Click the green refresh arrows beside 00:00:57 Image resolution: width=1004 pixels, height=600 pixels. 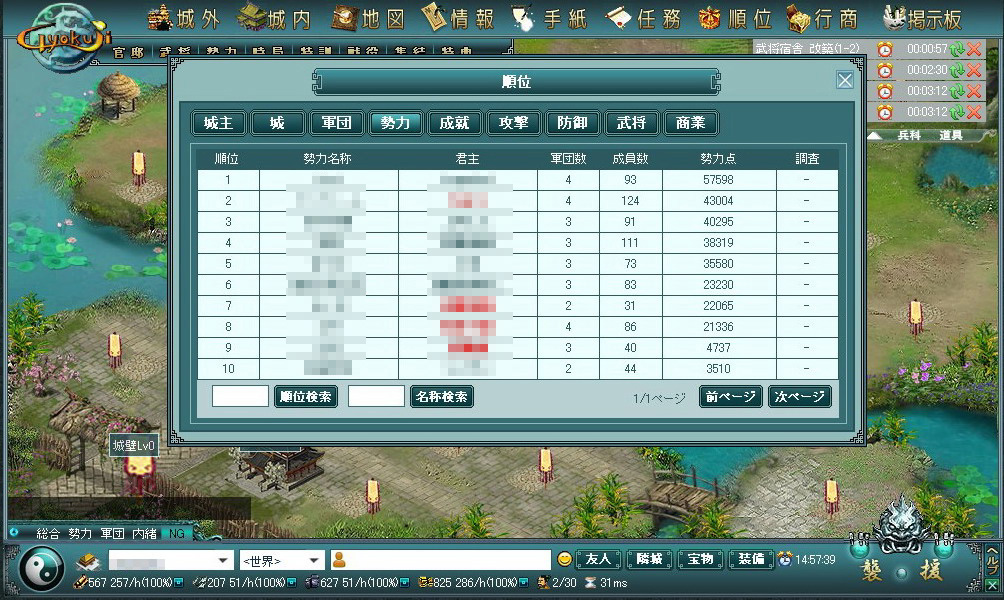point(957,49)
